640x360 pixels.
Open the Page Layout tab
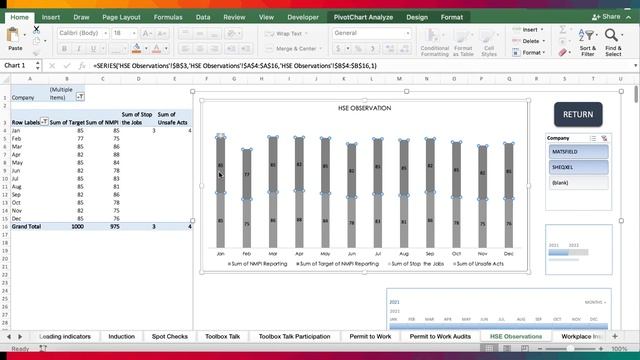point(121,17)
